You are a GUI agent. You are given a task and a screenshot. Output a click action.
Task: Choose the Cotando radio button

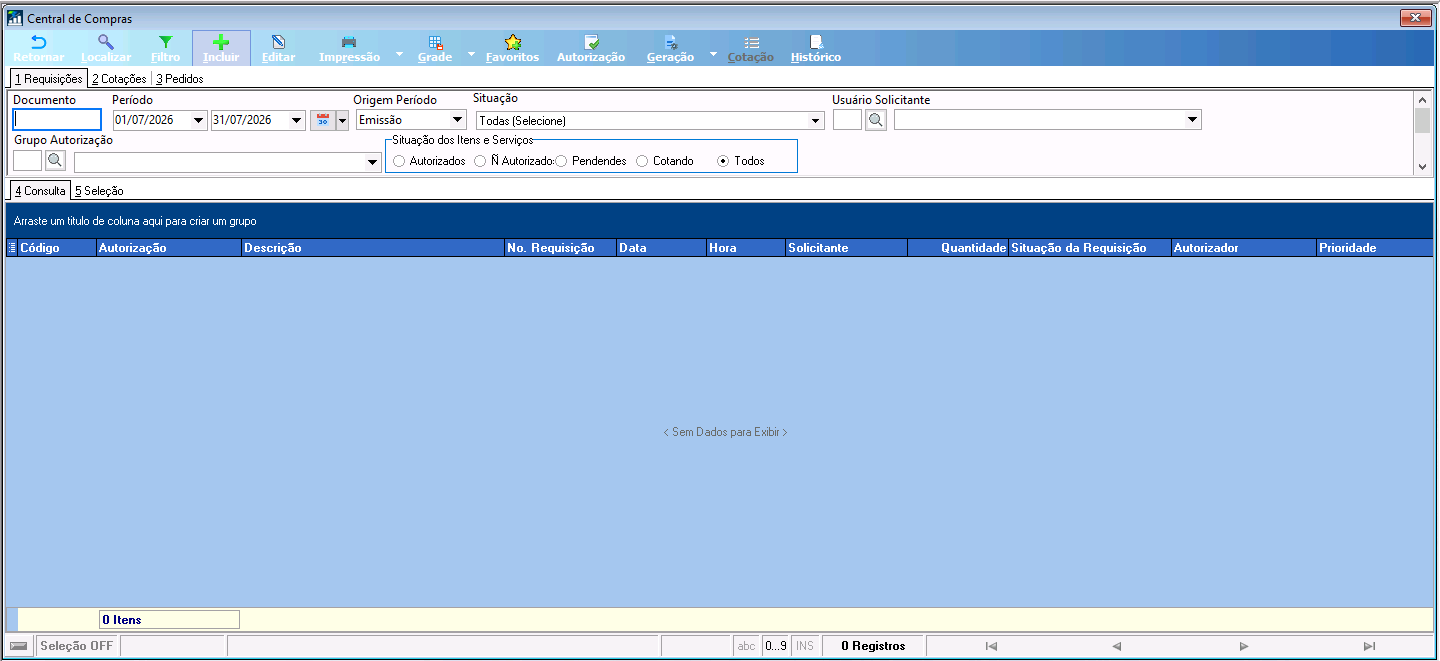pos(643,161)
